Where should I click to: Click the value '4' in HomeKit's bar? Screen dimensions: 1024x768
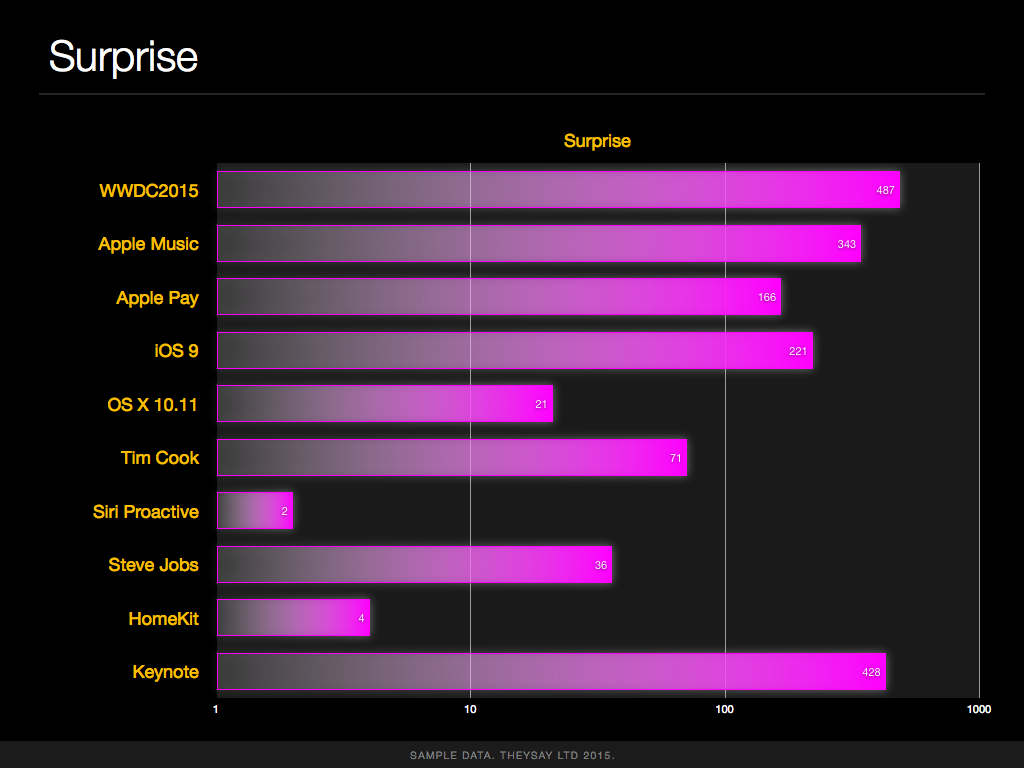click(x=361, y=619)
